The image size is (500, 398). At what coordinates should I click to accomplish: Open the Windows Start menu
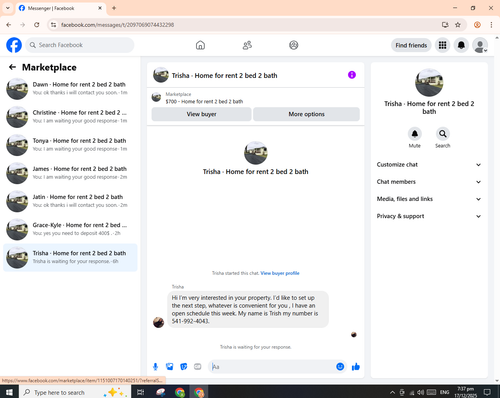9,392
